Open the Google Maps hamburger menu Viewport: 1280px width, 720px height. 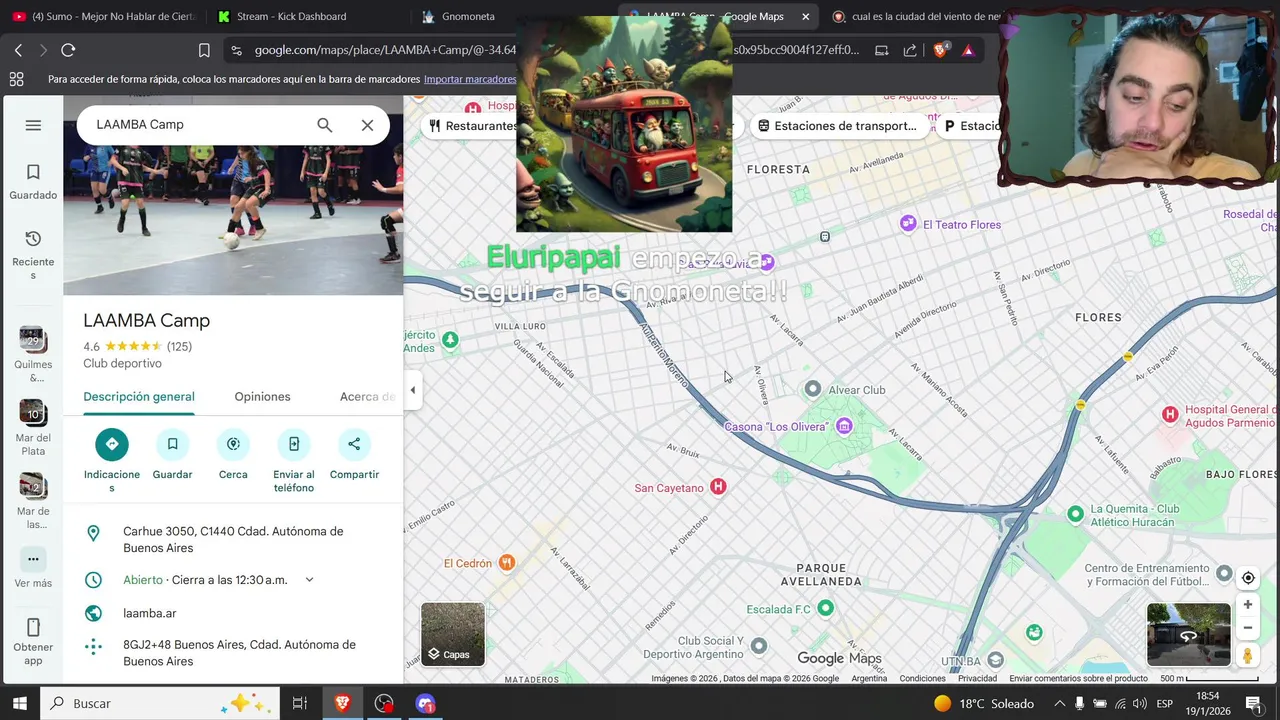[33, 125]
